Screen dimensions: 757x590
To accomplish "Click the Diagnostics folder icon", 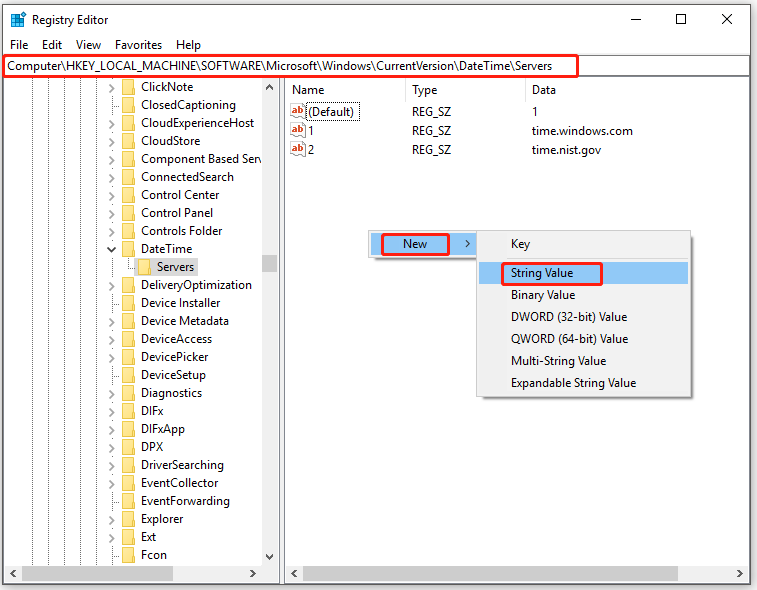I will tap(128, 393).
